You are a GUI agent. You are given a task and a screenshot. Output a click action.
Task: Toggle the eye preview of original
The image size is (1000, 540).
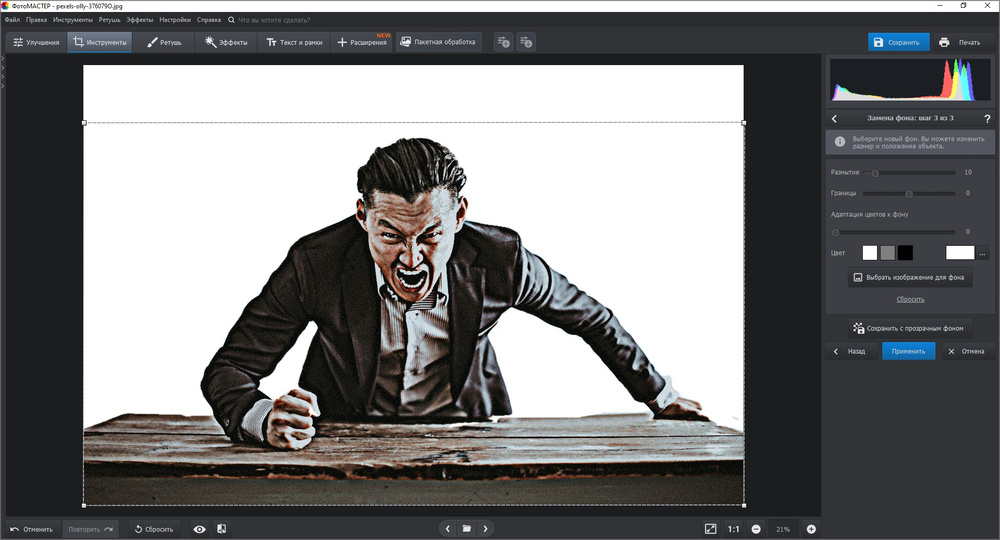[199, 529]
